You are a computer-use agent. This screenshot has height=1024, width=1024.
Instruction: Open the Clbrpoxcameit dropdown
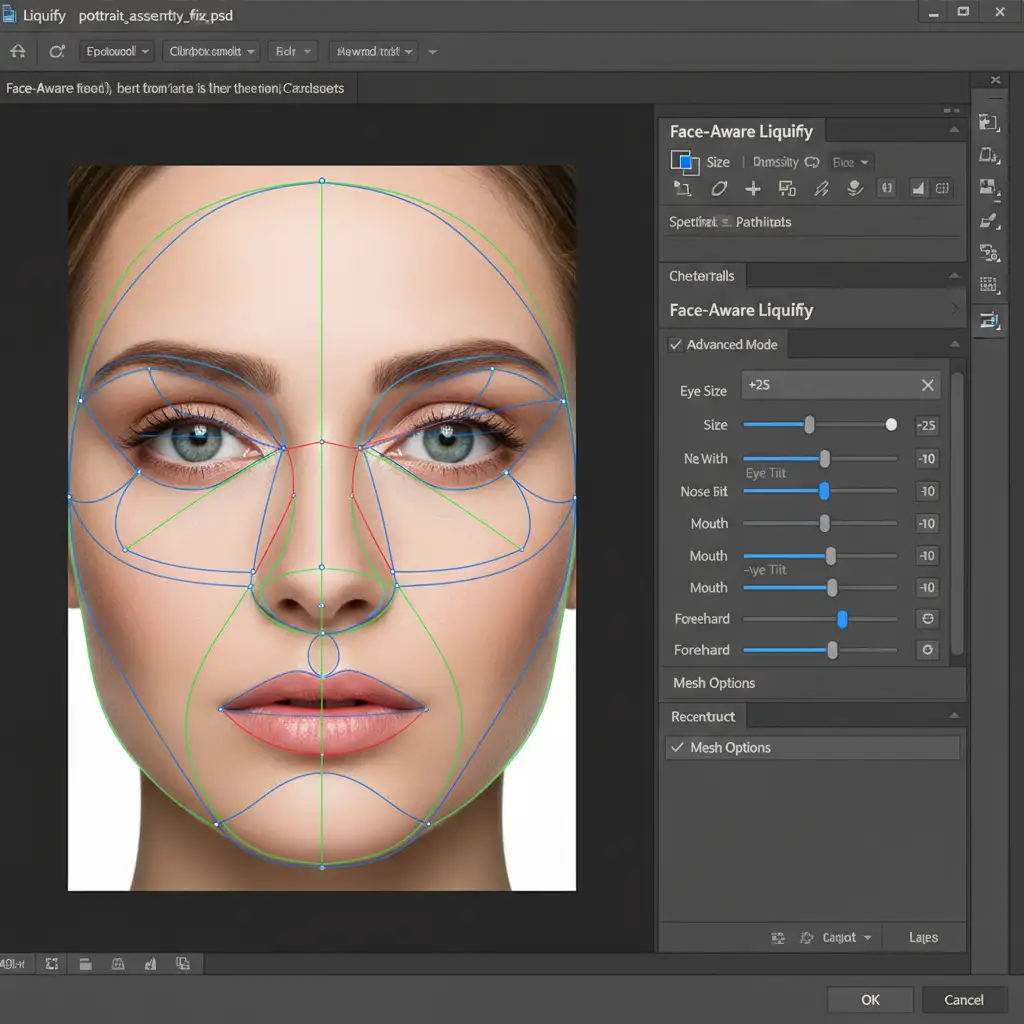pyautogui.click(x=212, y=51)
